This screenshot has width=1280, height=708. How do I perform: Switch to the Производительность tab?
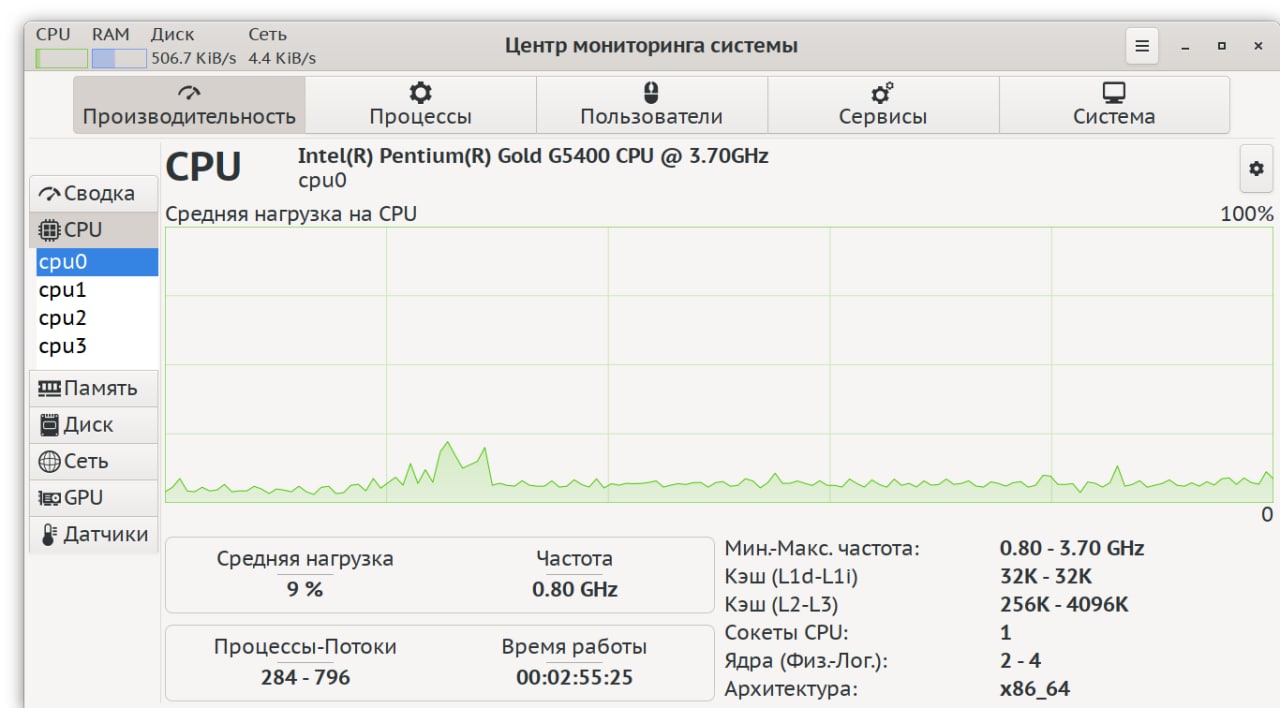pos(189,105)
